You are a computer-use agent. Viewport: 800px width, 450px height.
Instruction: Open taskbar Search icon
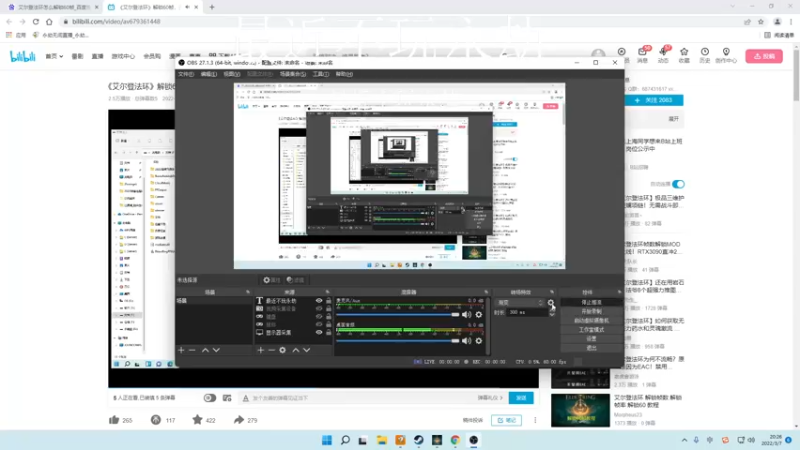point(345,440)
